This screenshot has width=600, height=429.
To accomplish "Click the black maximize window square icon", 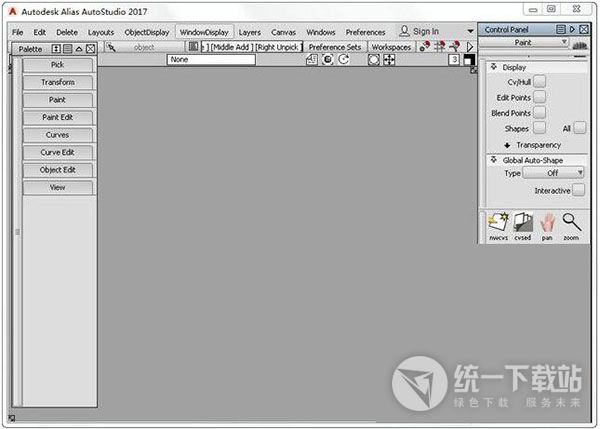I will pyautogui.click(x=469, y=60).
